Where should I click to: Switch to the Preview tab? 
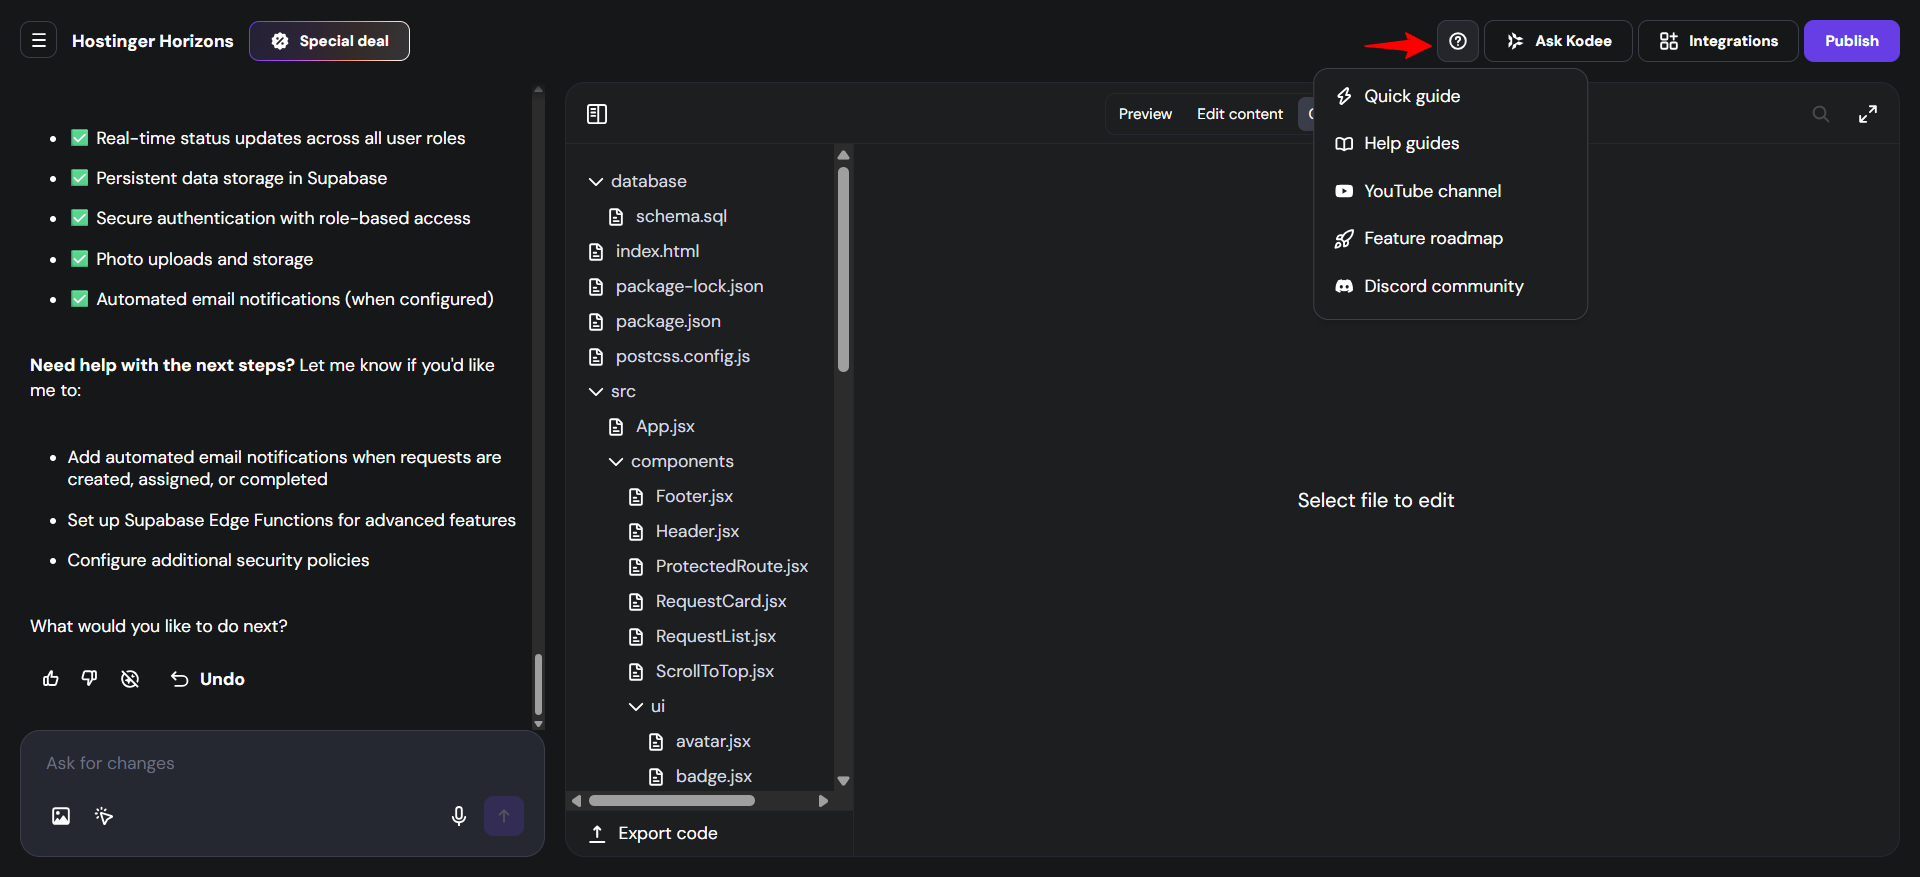(x=1145, y=114)
